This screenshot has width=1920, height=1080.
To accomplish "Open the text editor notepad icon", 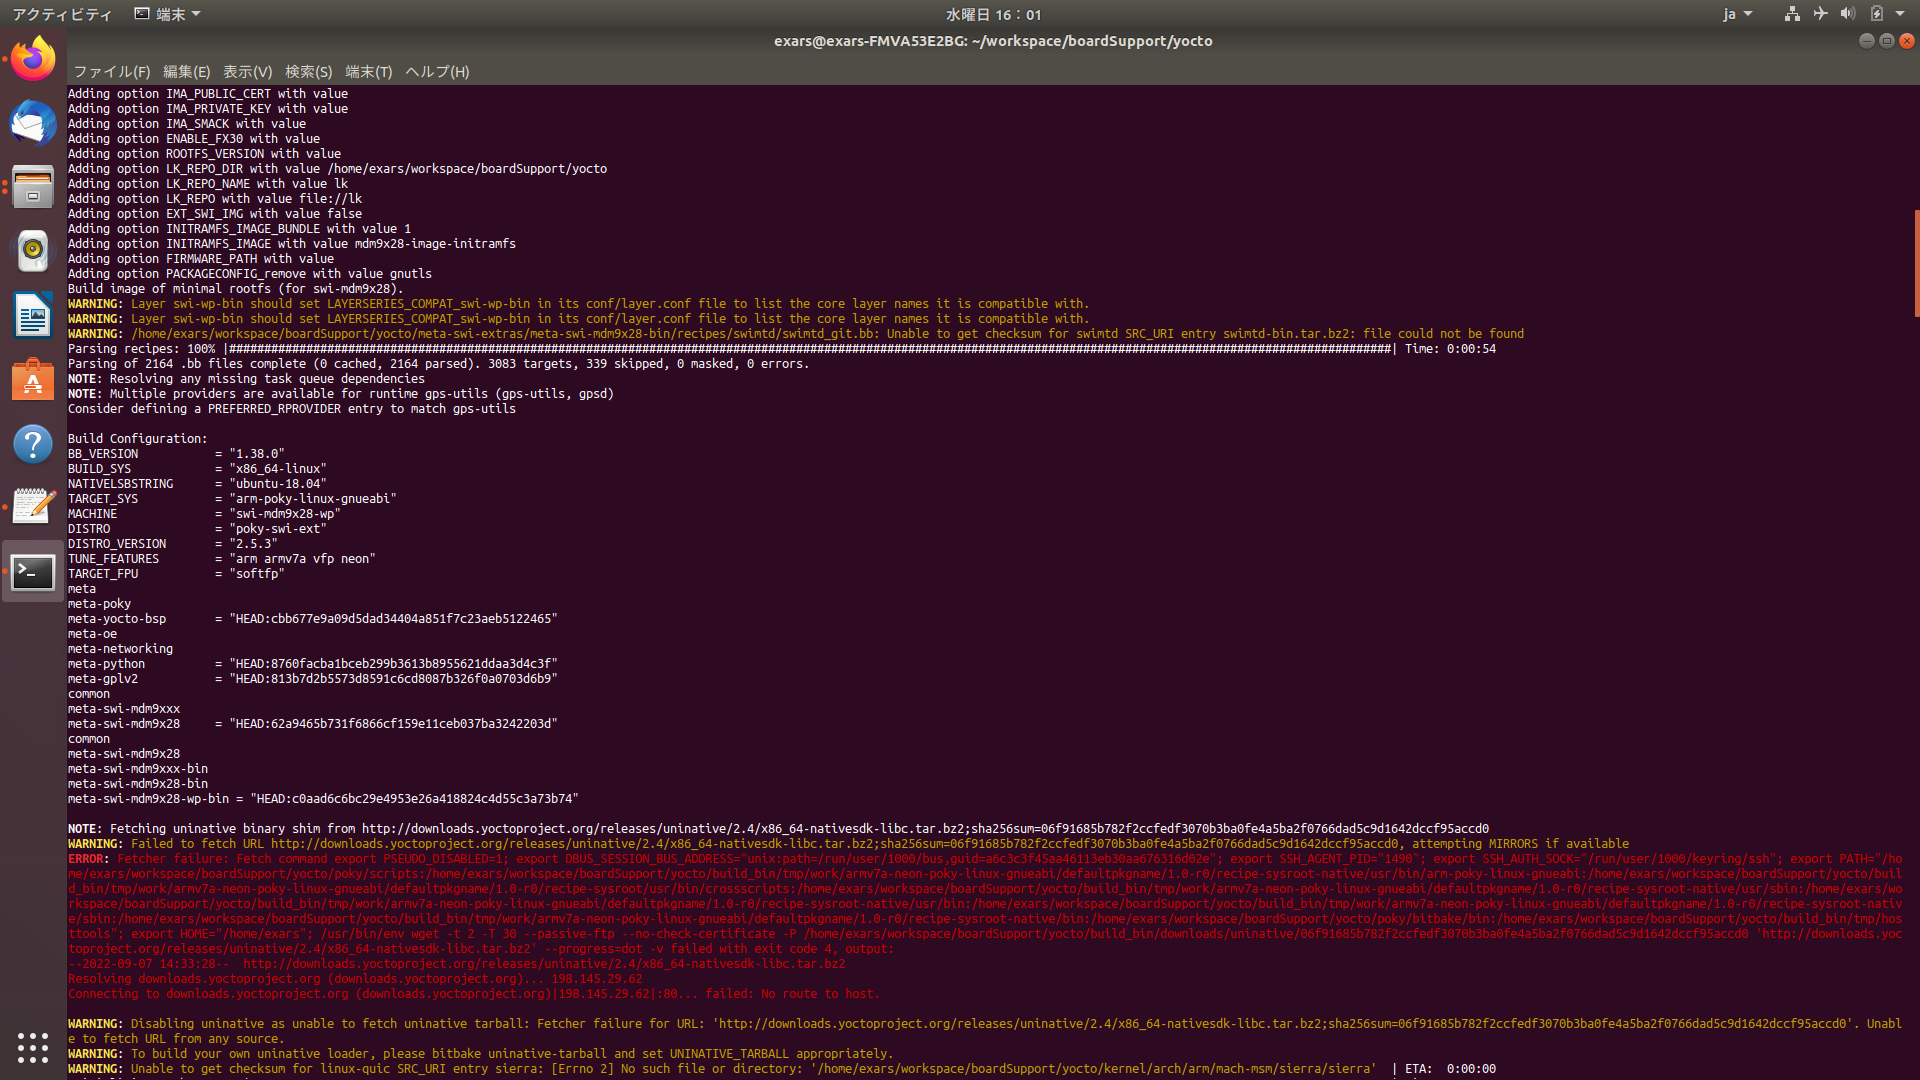I will pos(33,507).
